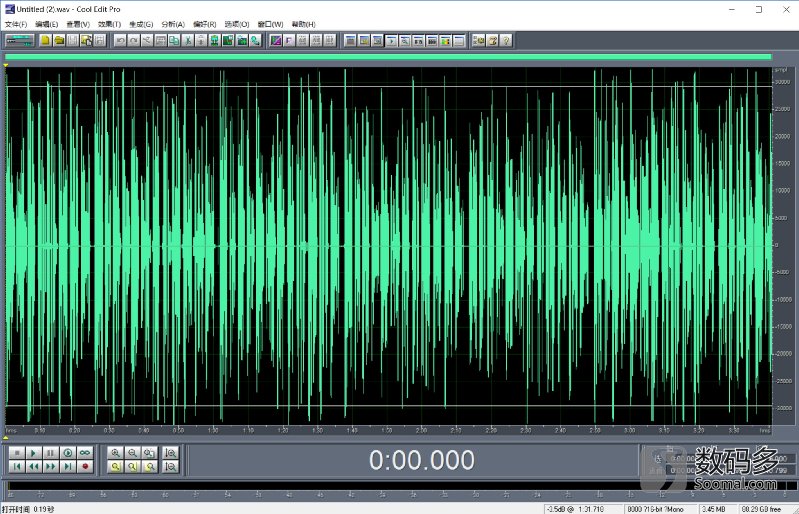Viewport: 799px width, 514px height.
Task: Enable Play Looped infinity button
Action: (85, 453)
